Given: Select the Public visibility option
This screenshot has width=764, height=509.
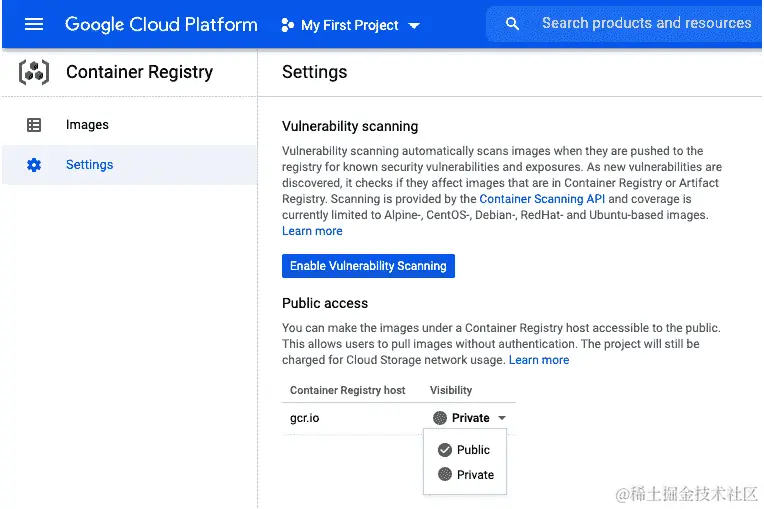Looking at the screenshot, I should click(473, 450).
